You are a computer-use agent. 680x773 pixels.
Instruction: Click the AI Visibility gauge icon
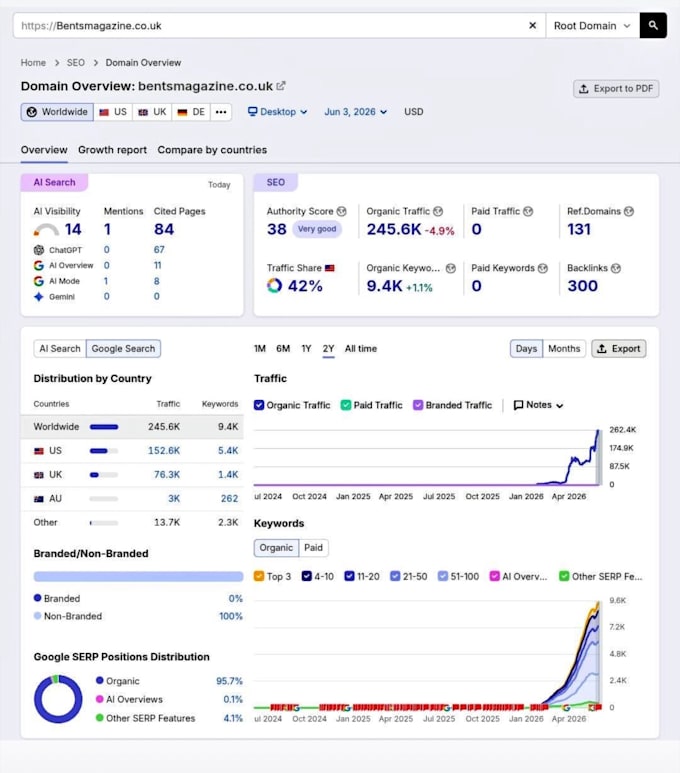[x=46, y=230]
